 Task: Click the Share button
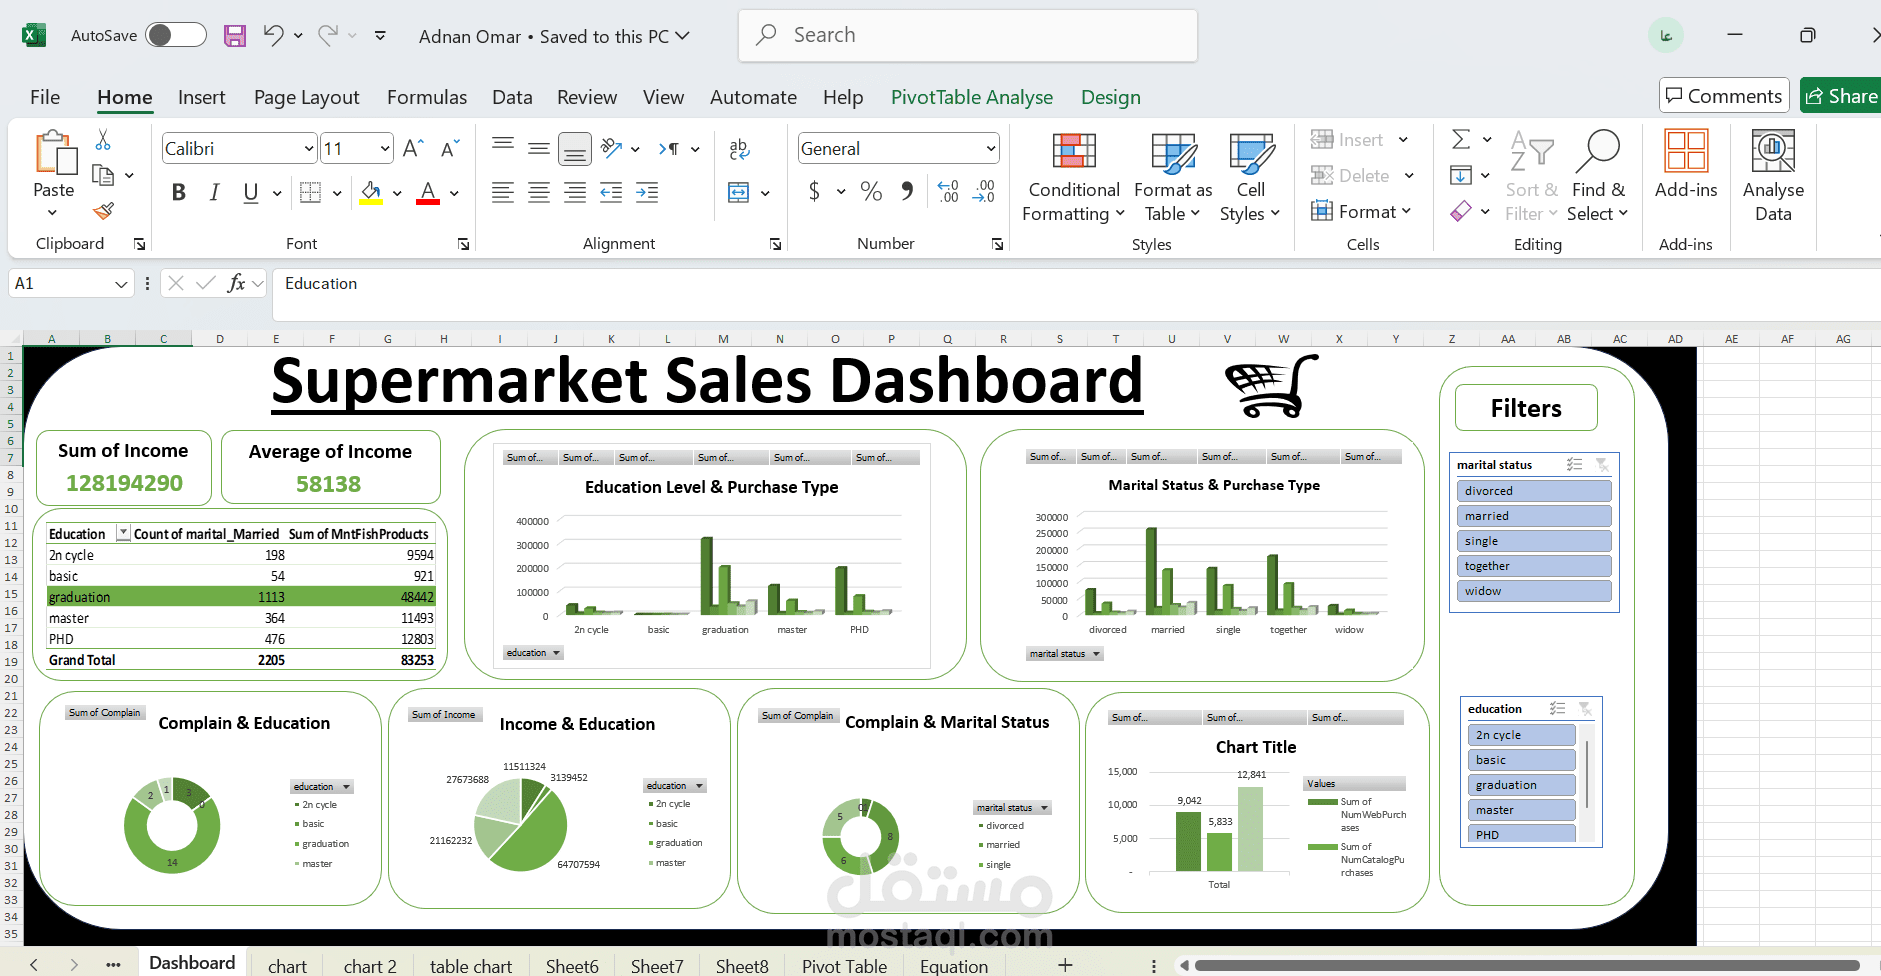1841,96
